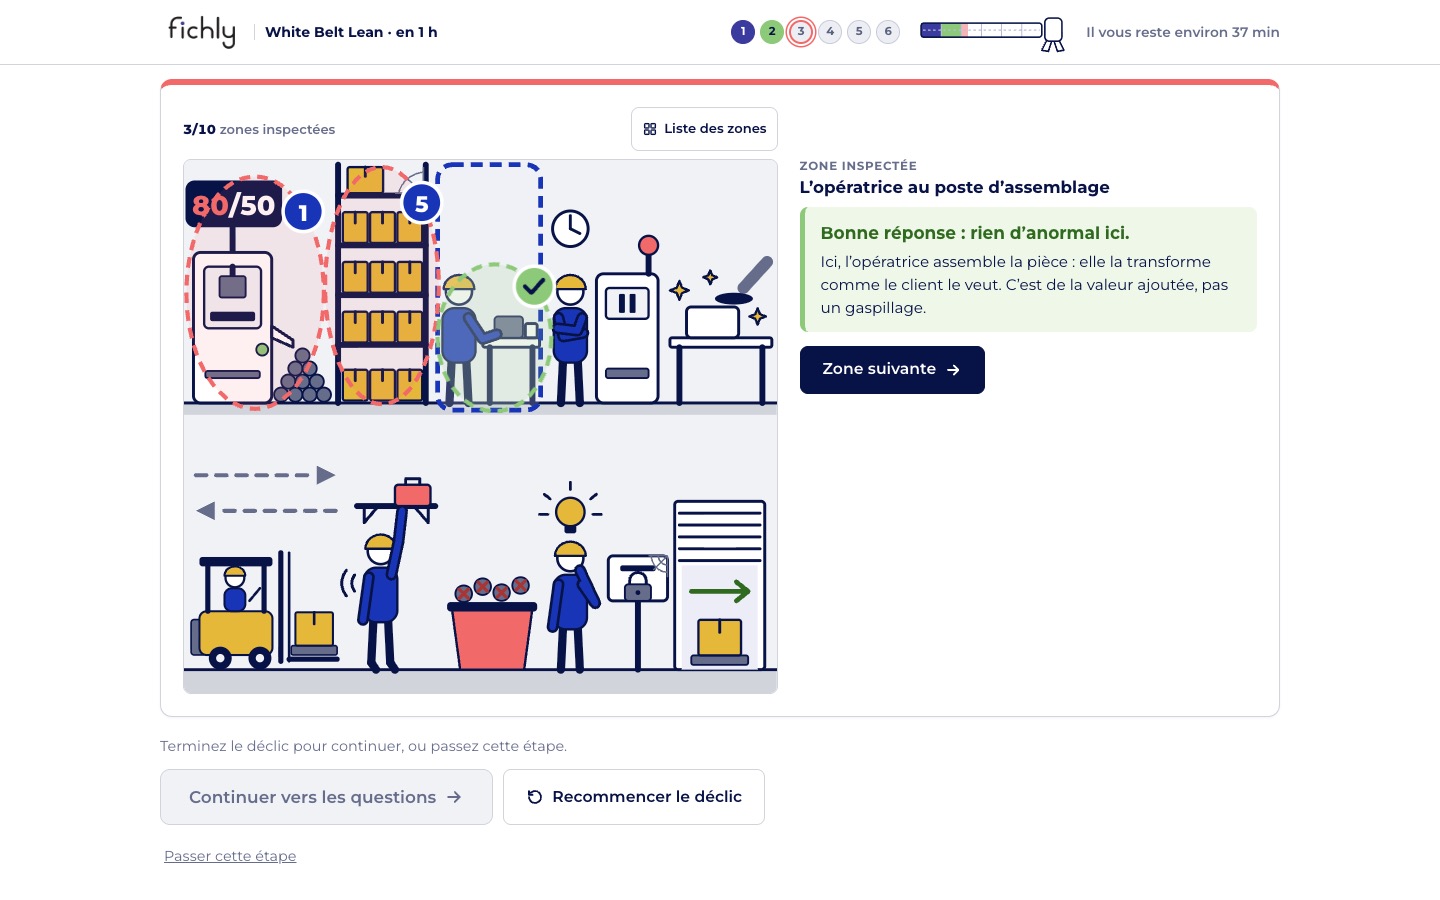Click Zone suivante button

892,370
